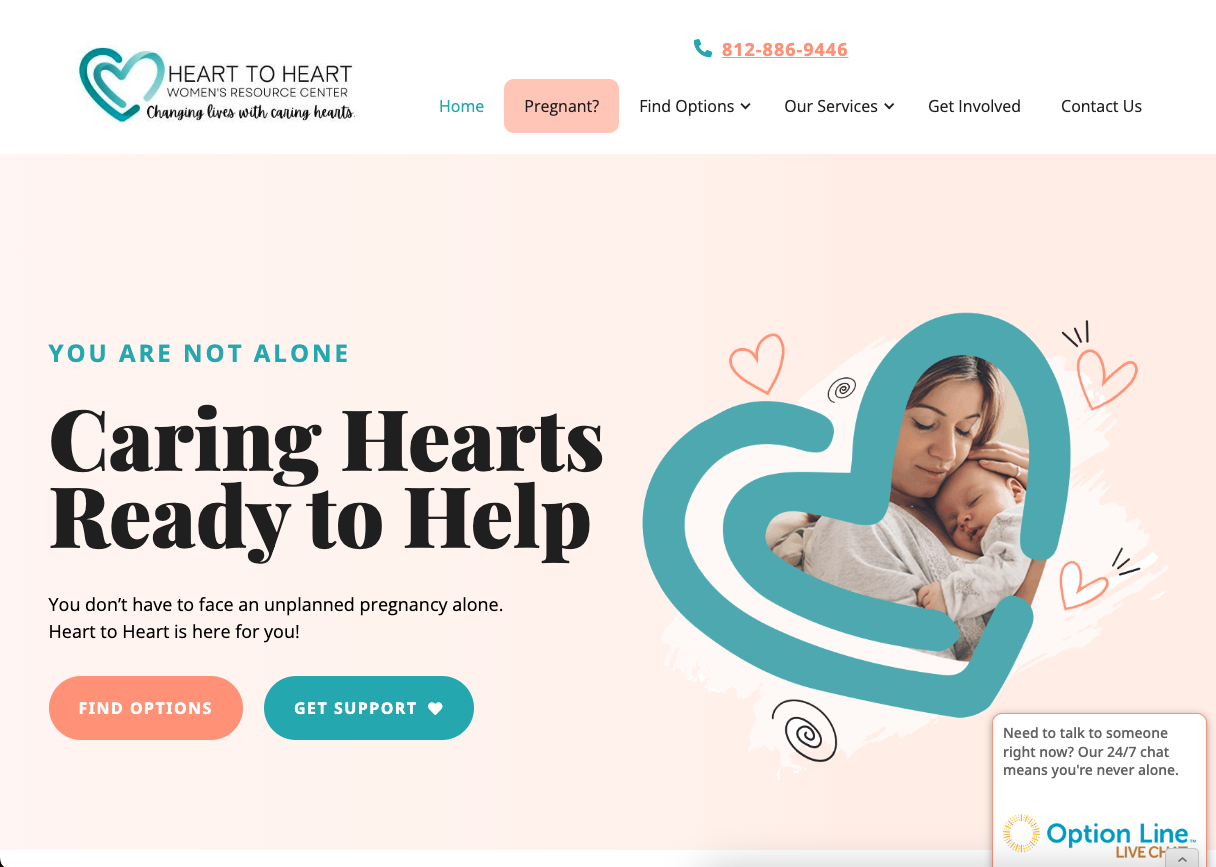
Task: Go to the Get Involved page
Action: pyautogui.click(x=974, y=106)
